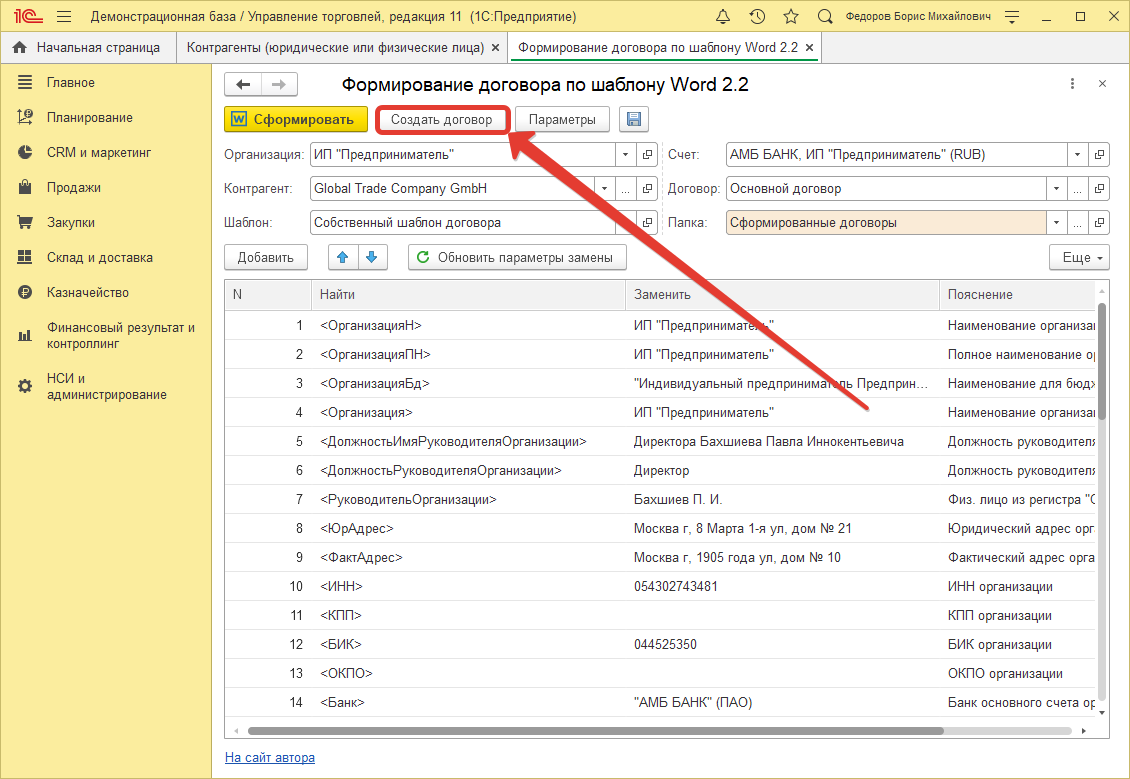Click the save diskette icon
The image size is (1130, 779).
633,120
